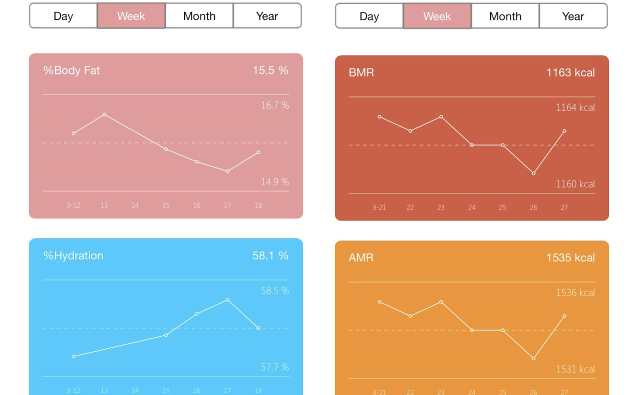
Task: Select the Day tab above BMR card
Action: [x=369, y=16]
